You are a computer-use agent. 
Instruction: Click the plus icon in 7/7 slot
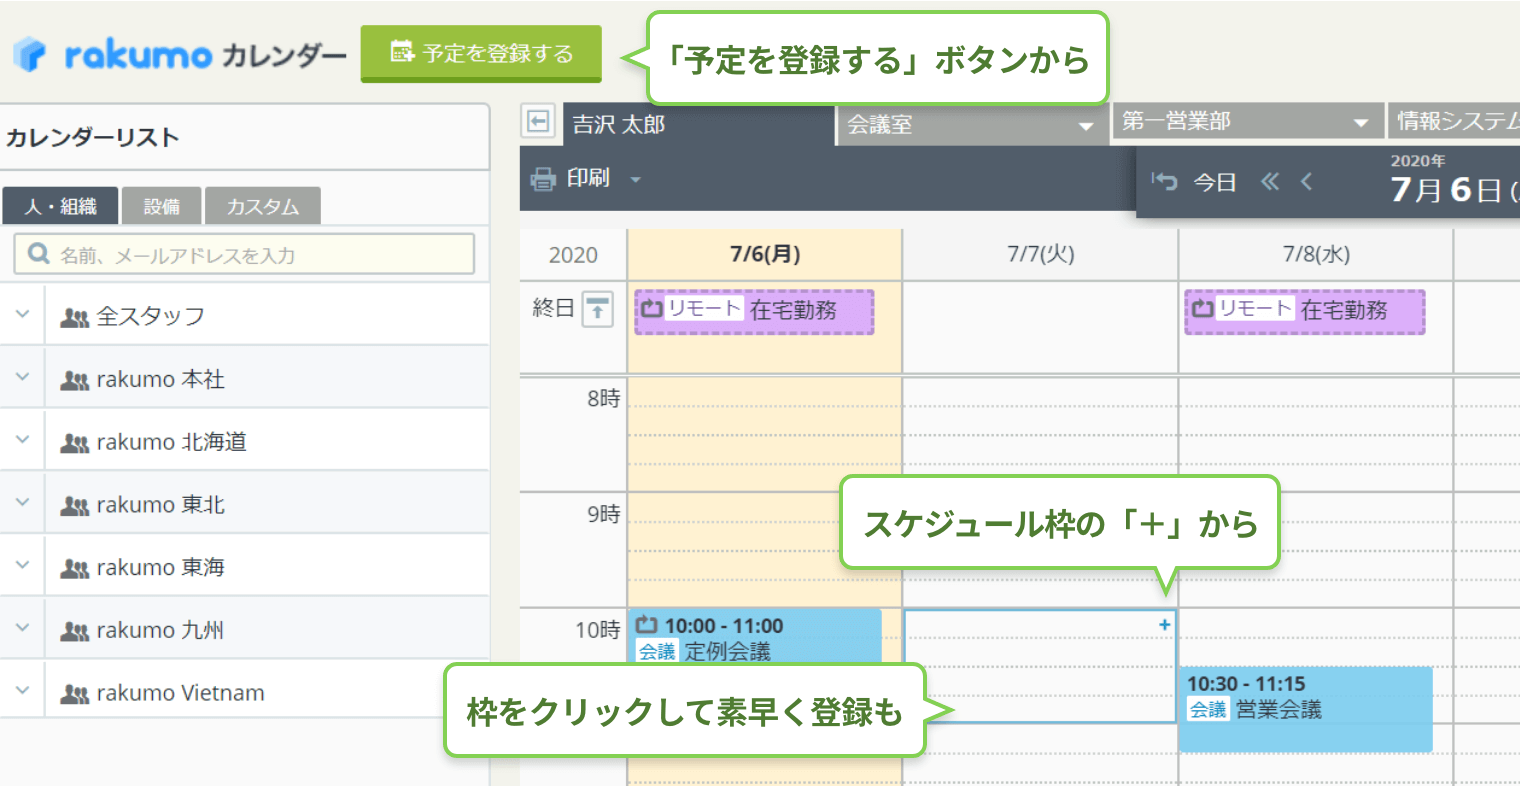click(1164, 625)
